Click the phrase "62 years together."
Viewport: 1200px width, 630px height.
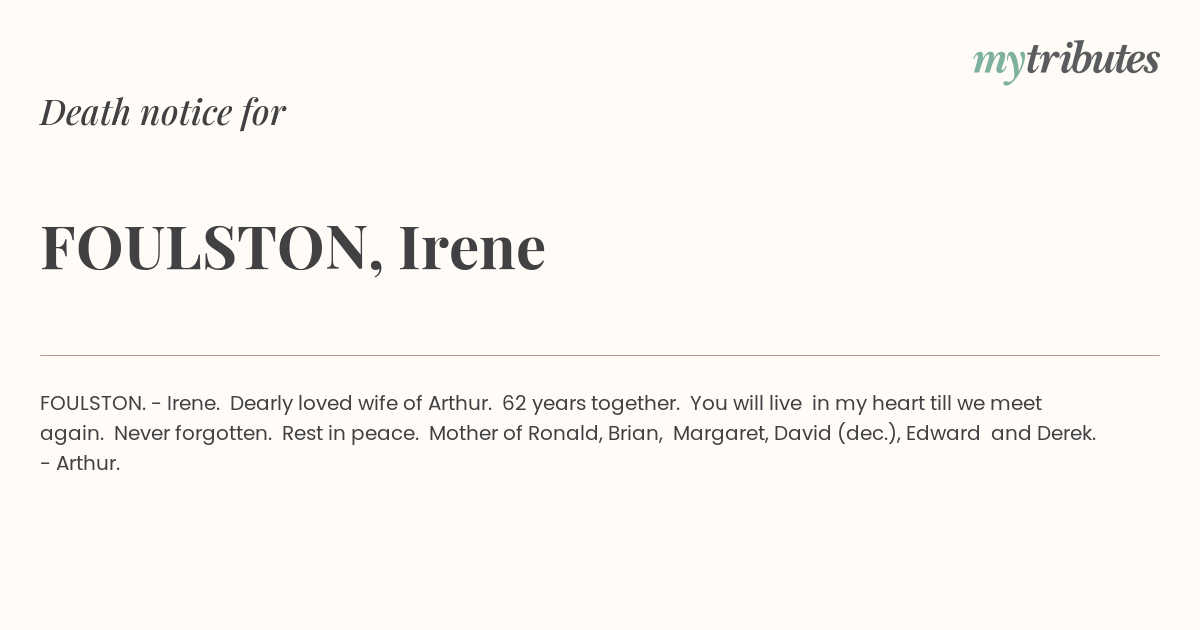tap(591, 403)
